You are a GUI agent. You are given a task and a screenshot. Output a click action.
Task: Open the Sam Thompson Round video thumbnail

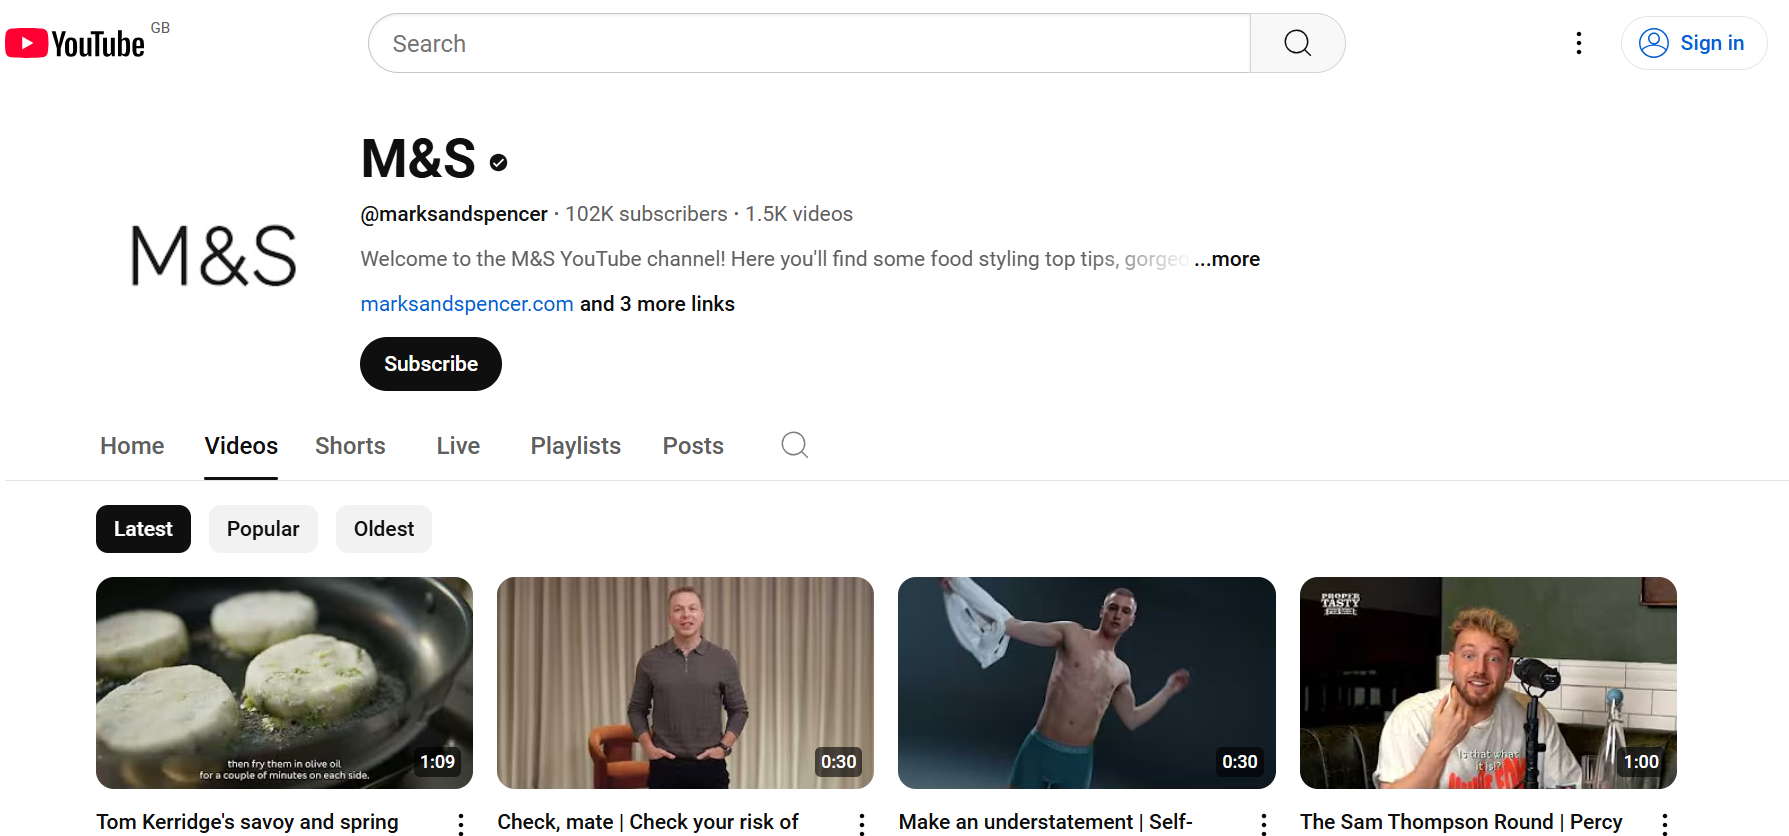coord(1487,682)
